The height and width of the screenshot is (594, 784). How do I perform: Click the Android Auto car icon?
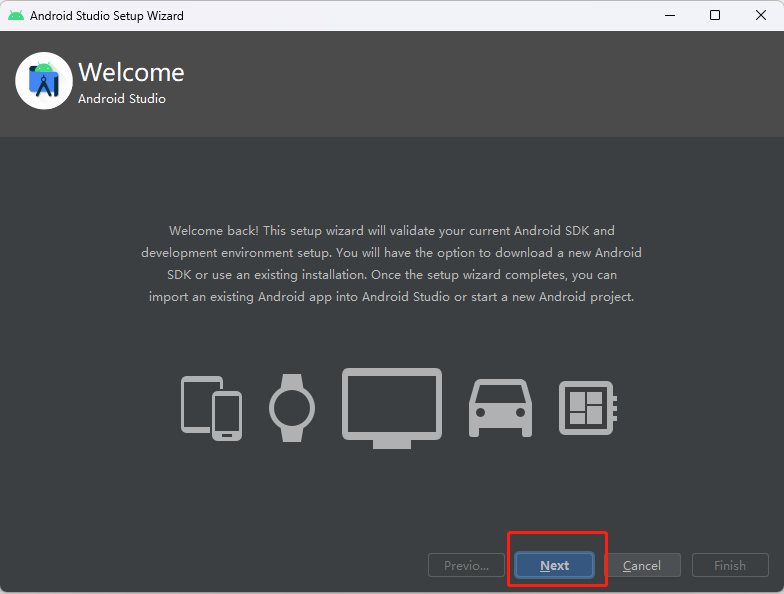click(500, 408)
